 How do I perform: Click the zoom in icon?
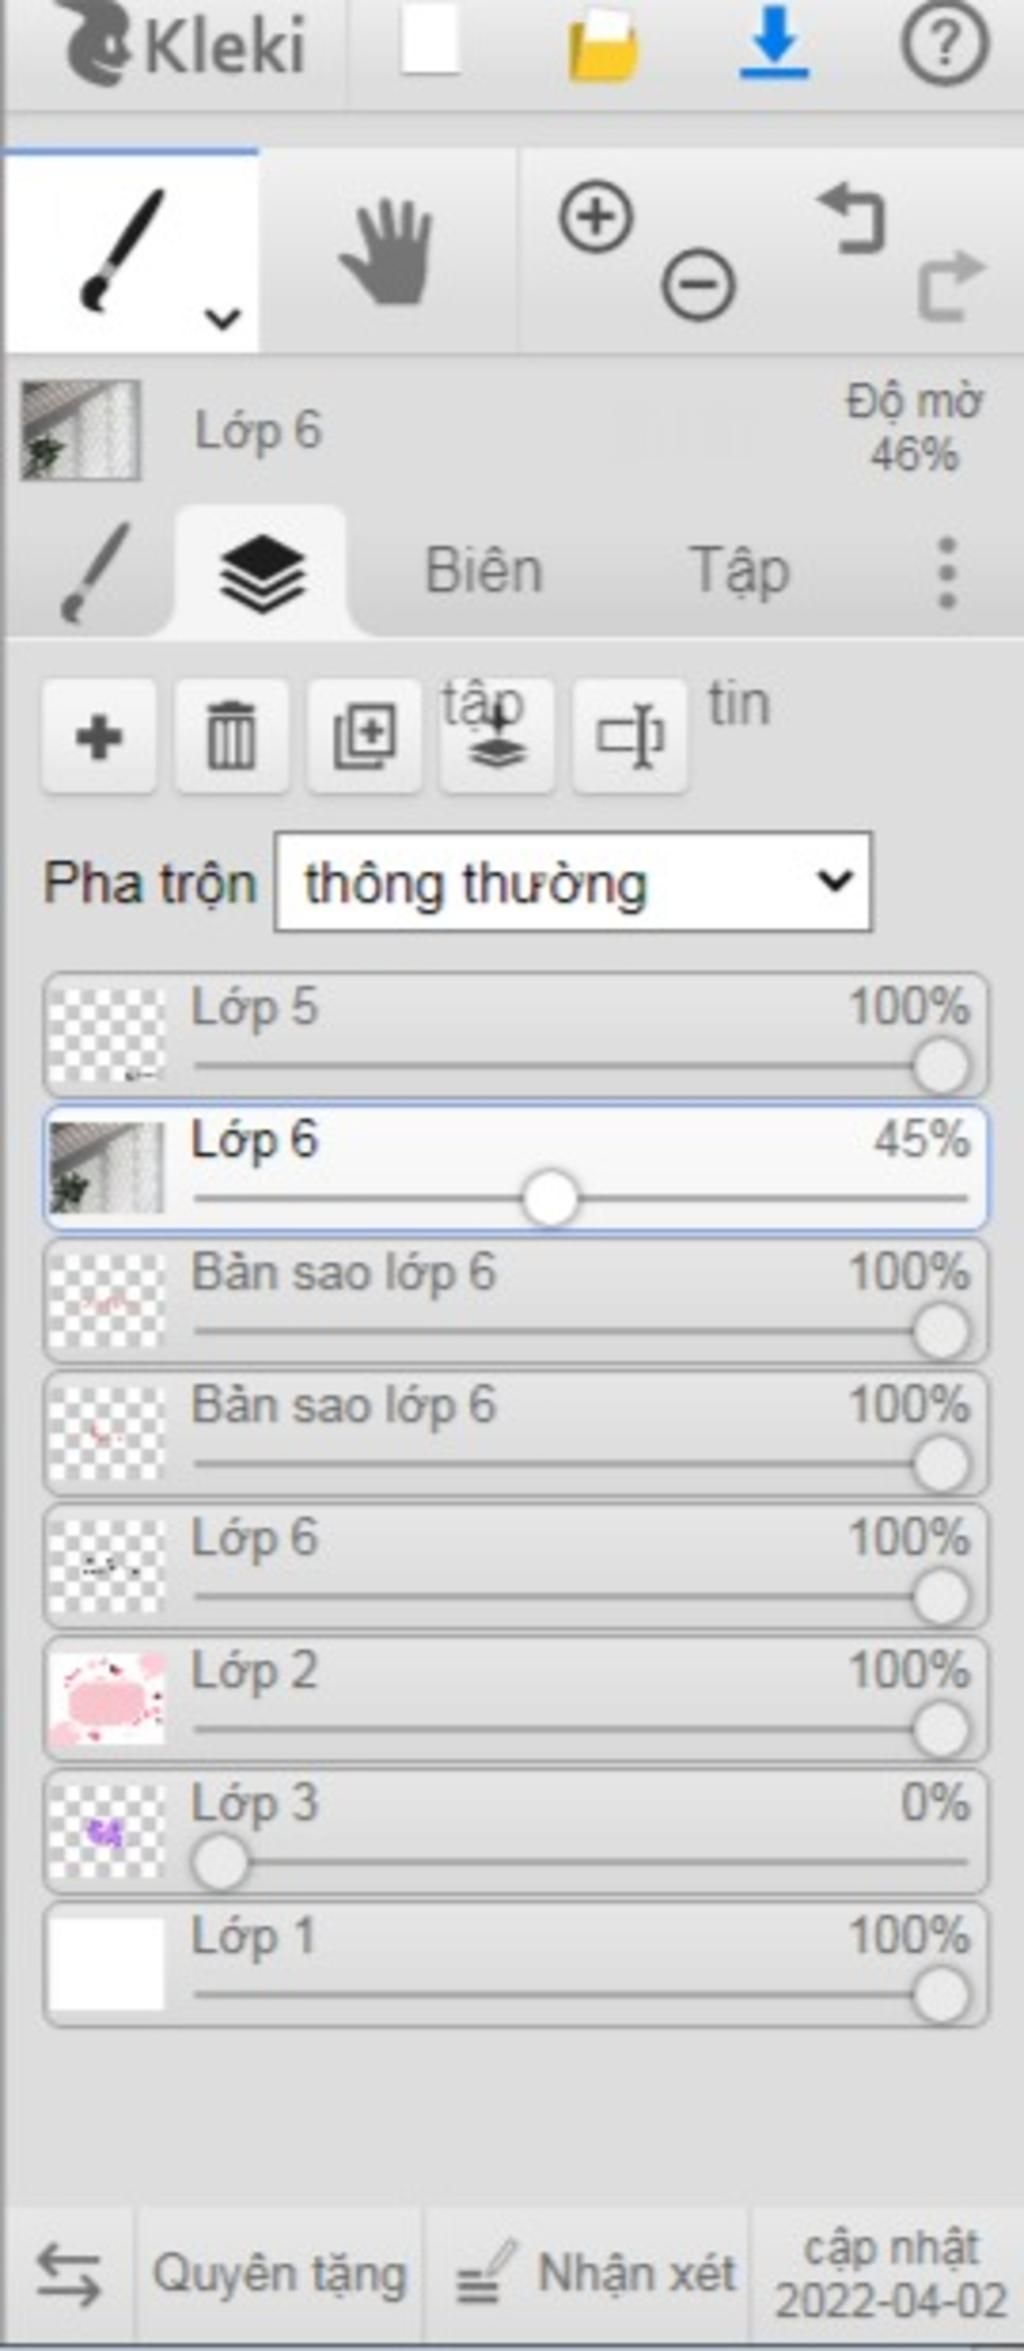596,216
